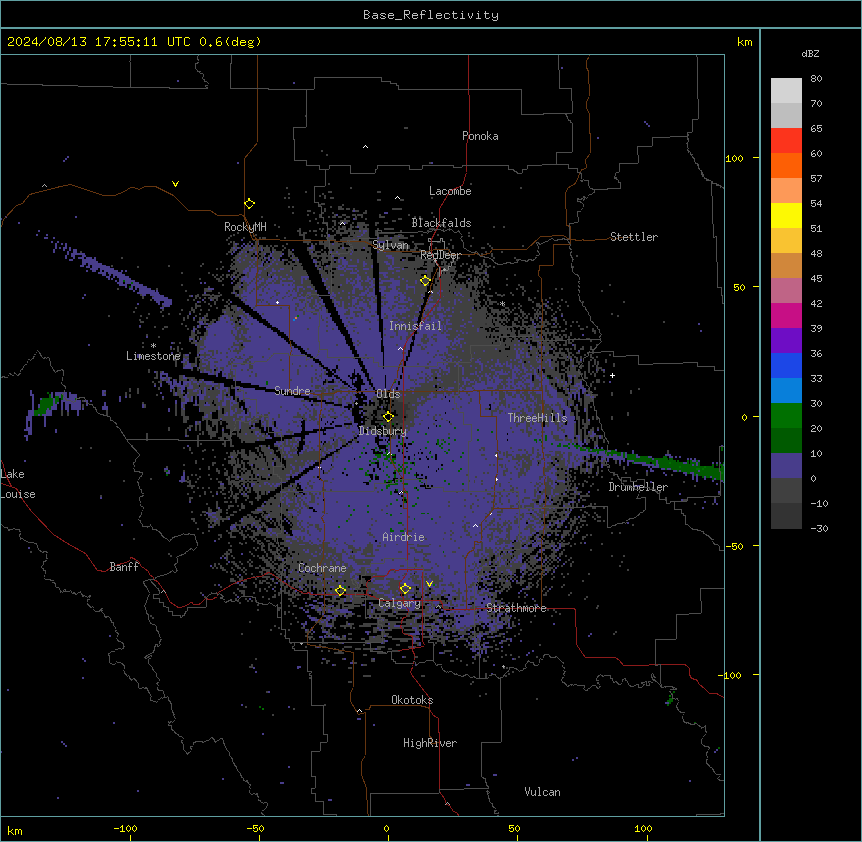Click the Drumheller label
This screenshot has width=862, height=842.
[638, 487]
